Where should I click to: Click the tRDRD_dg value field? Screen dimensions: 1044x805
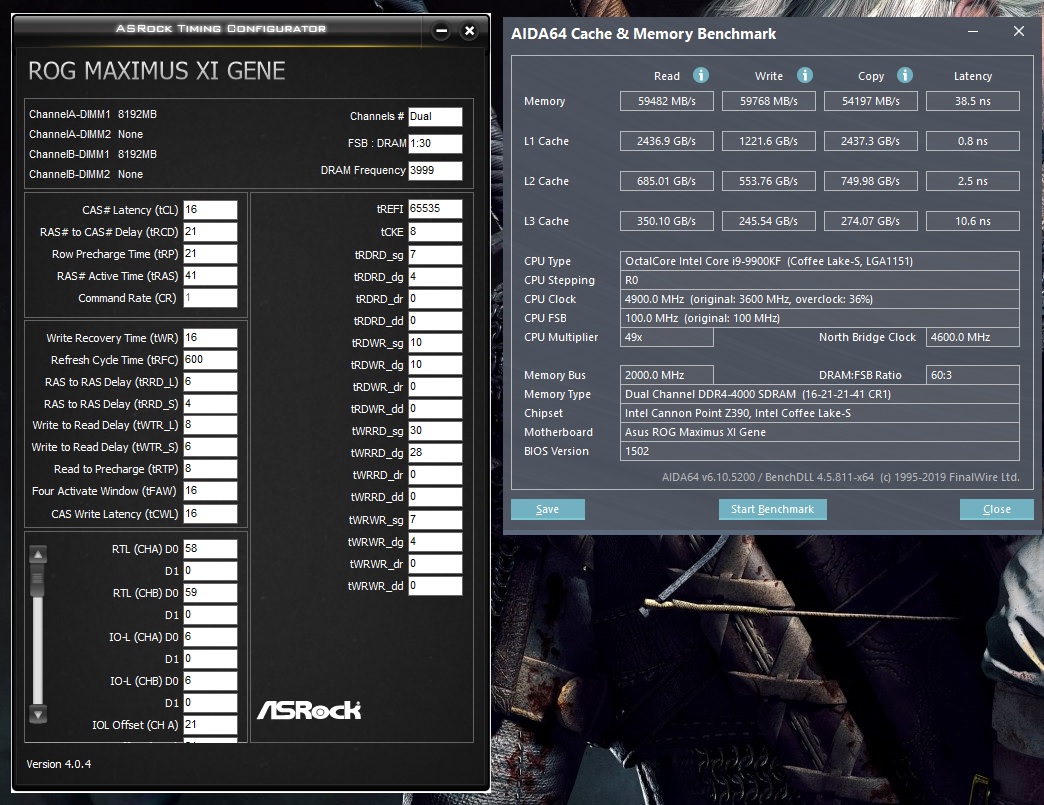point(435,277)
